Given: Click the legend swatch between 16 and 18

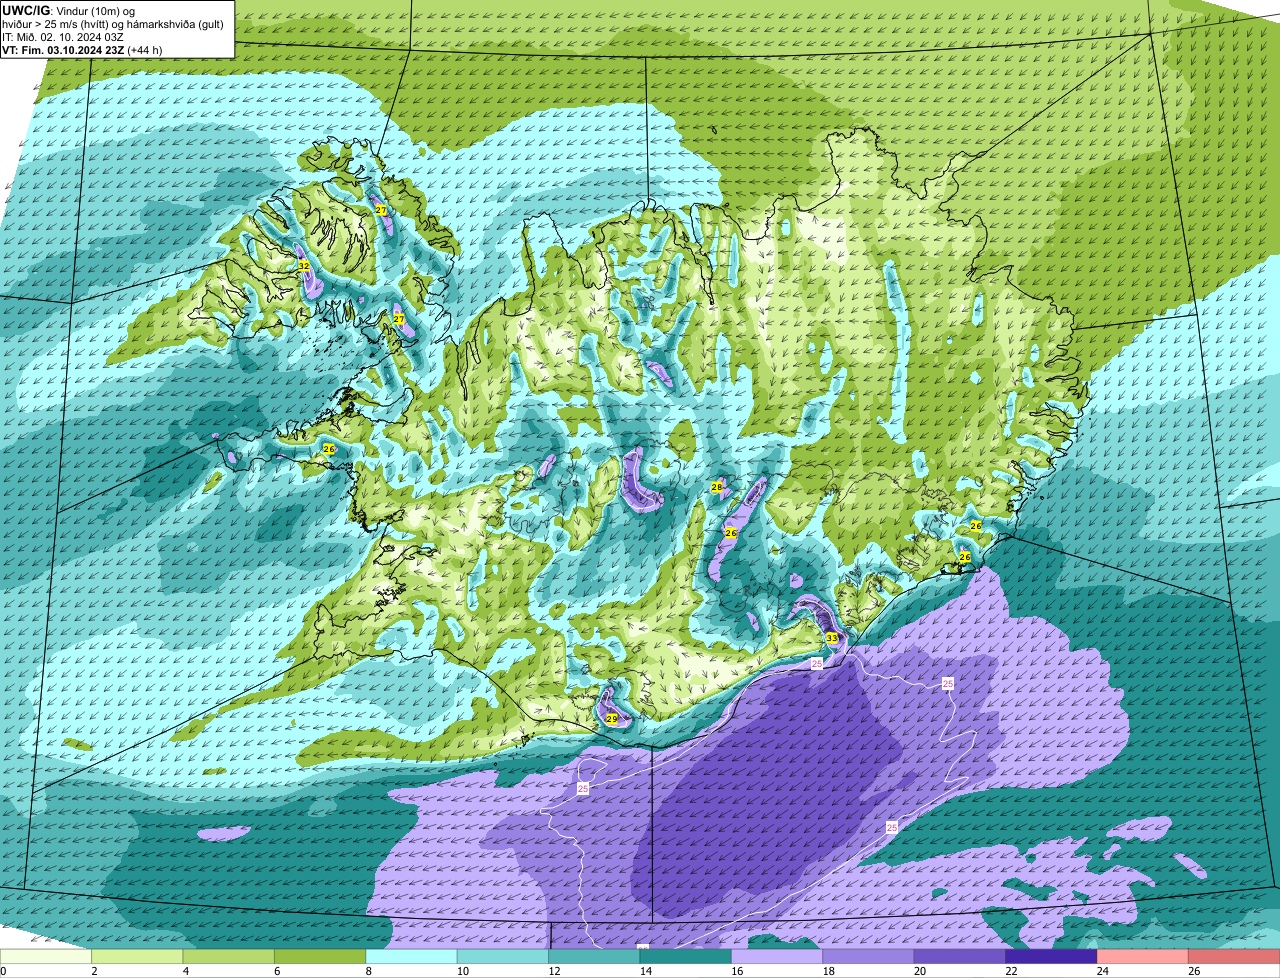Looking at the screenshot, I should (777, 956).
